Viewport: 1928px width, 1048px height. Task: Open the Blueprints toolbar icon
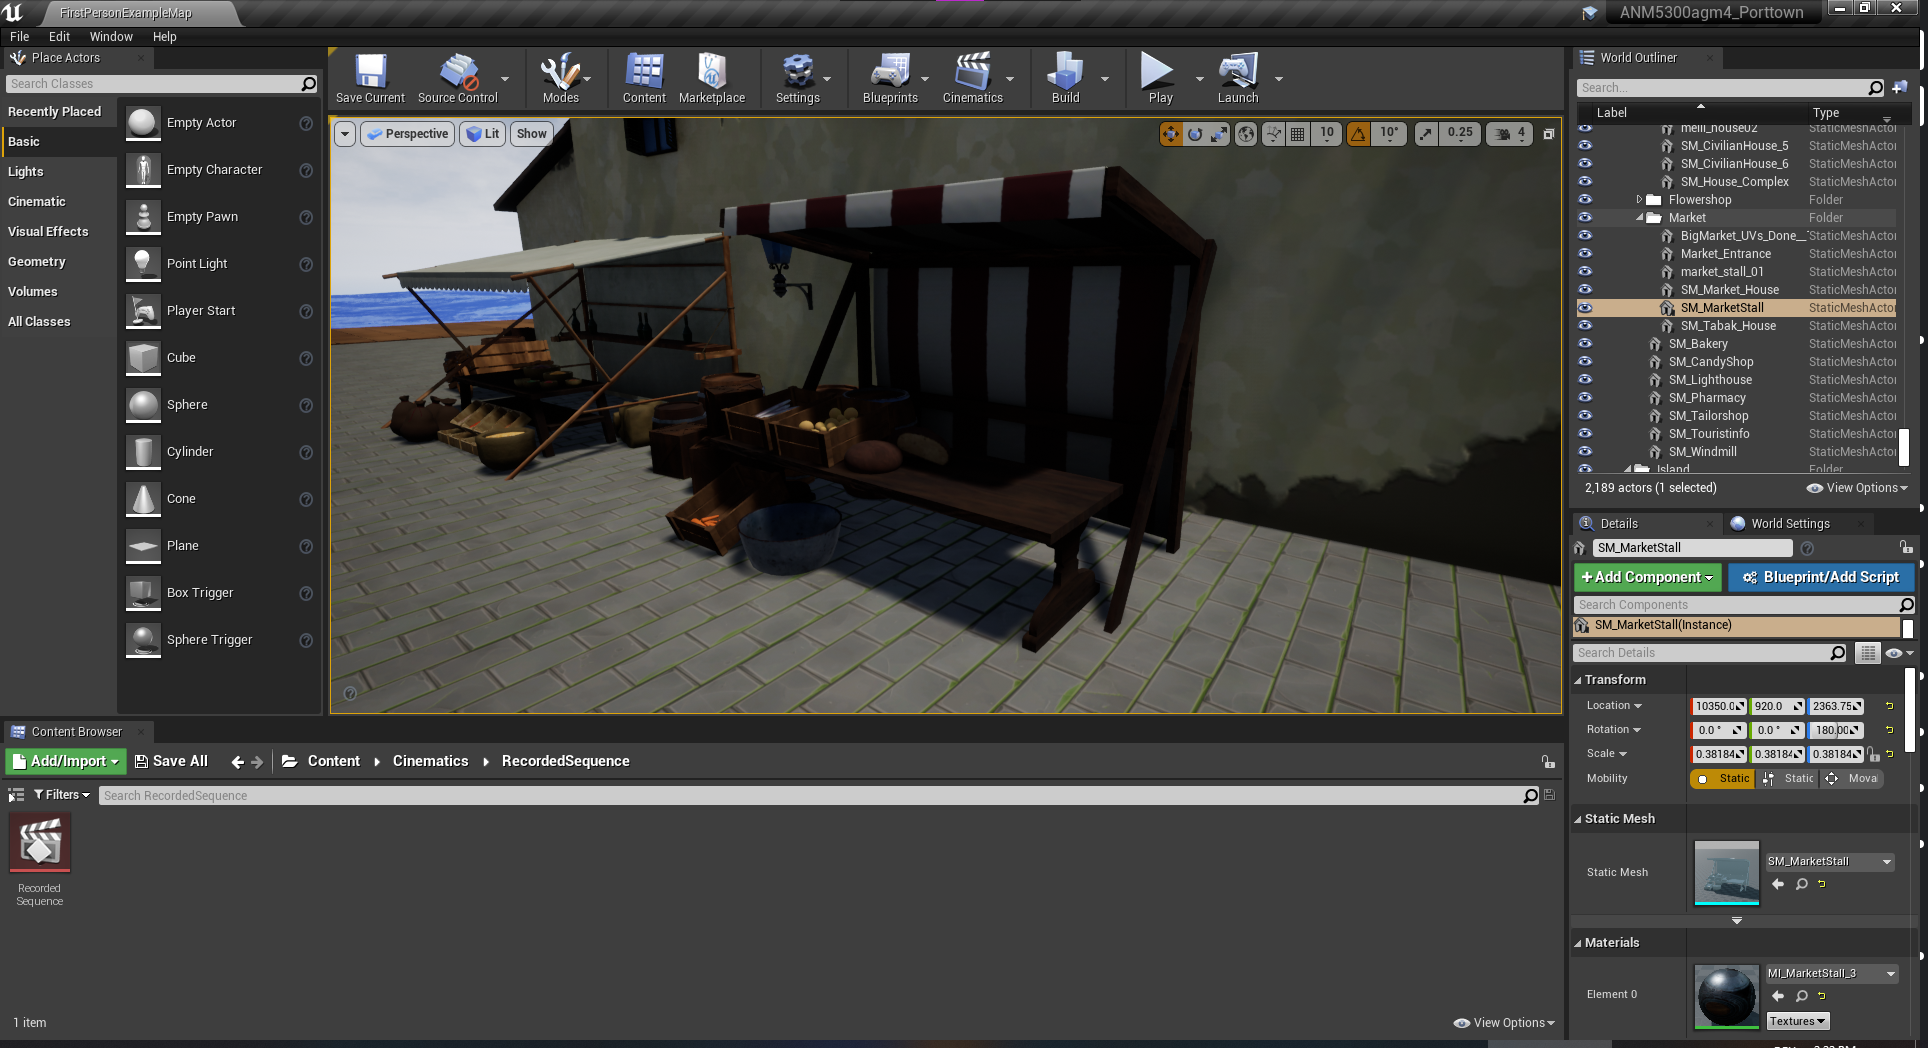point(890,78)
